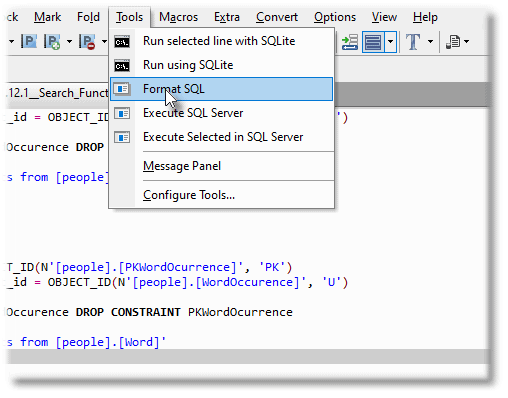Toggle the word wrap lines button
Image resolution: width=508 pixels, height=398 pixels.
[x=373, y=42]
